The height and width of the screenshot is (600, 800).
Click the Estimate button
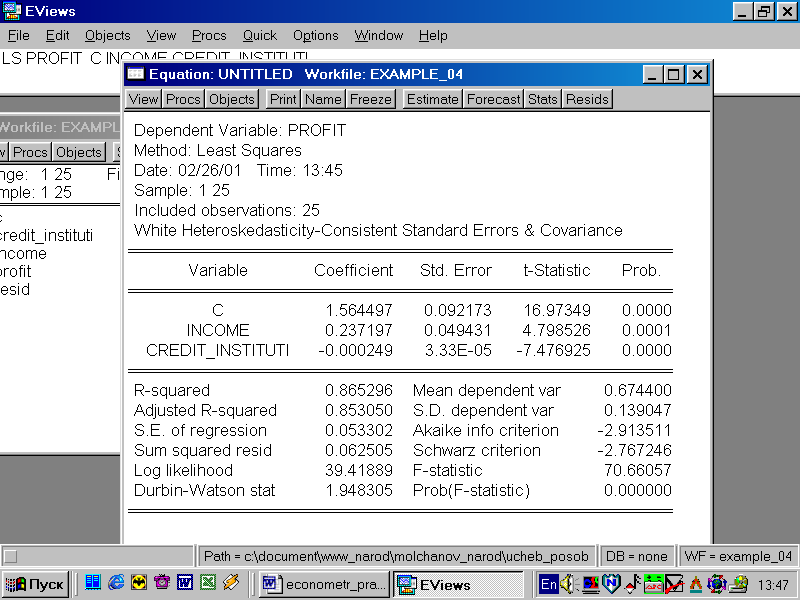coord(433,99)
